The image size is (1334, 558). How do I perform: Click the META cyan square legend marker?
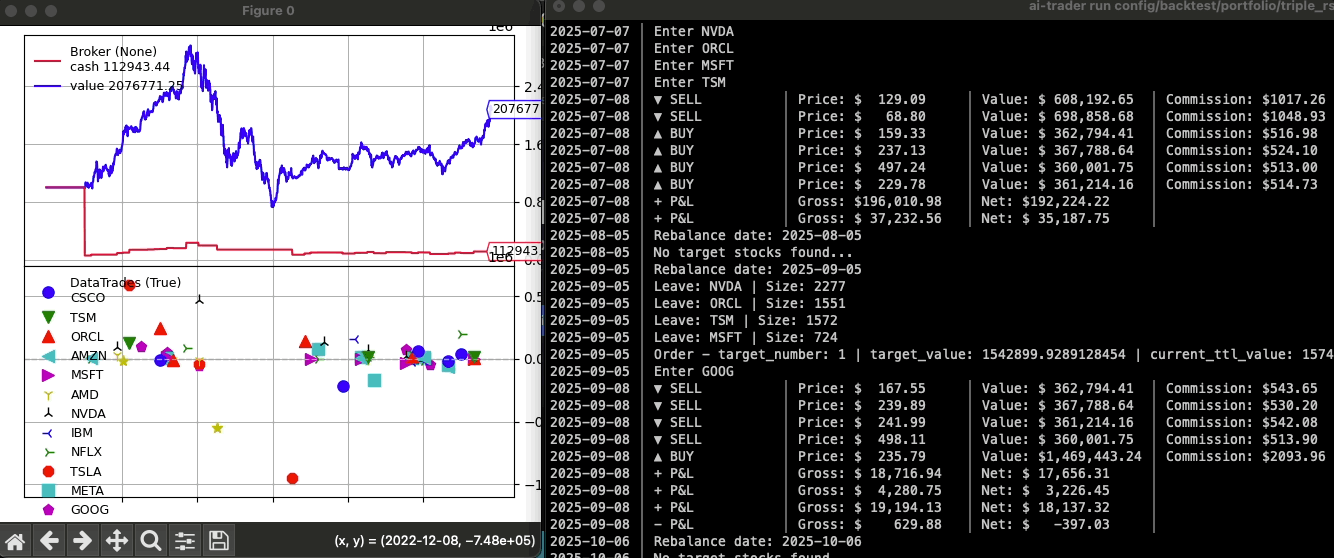click(48, 491)
